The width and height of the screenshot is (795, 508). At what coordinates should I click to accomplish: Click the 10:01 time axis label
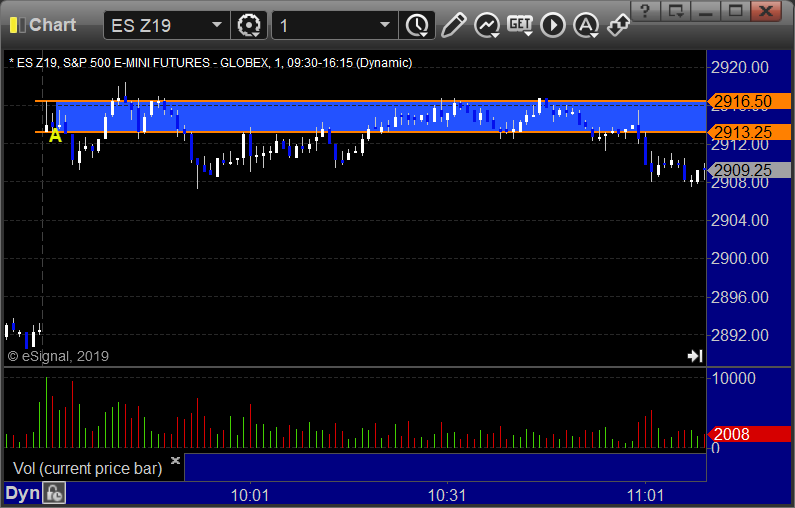coord(249,495)
